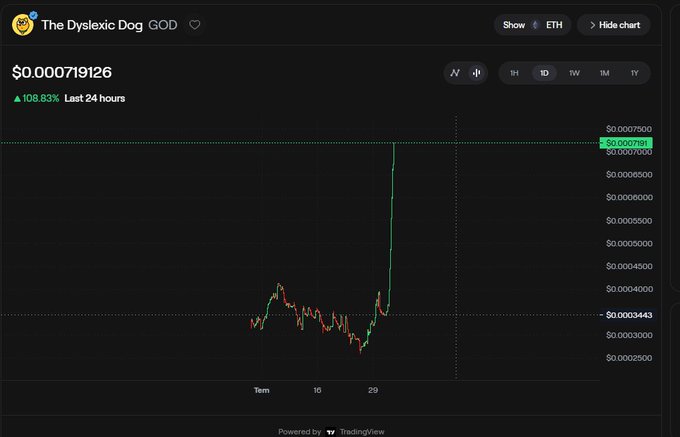
Task: Select the 1Y timeframe
Action: [x=634, y=73]
